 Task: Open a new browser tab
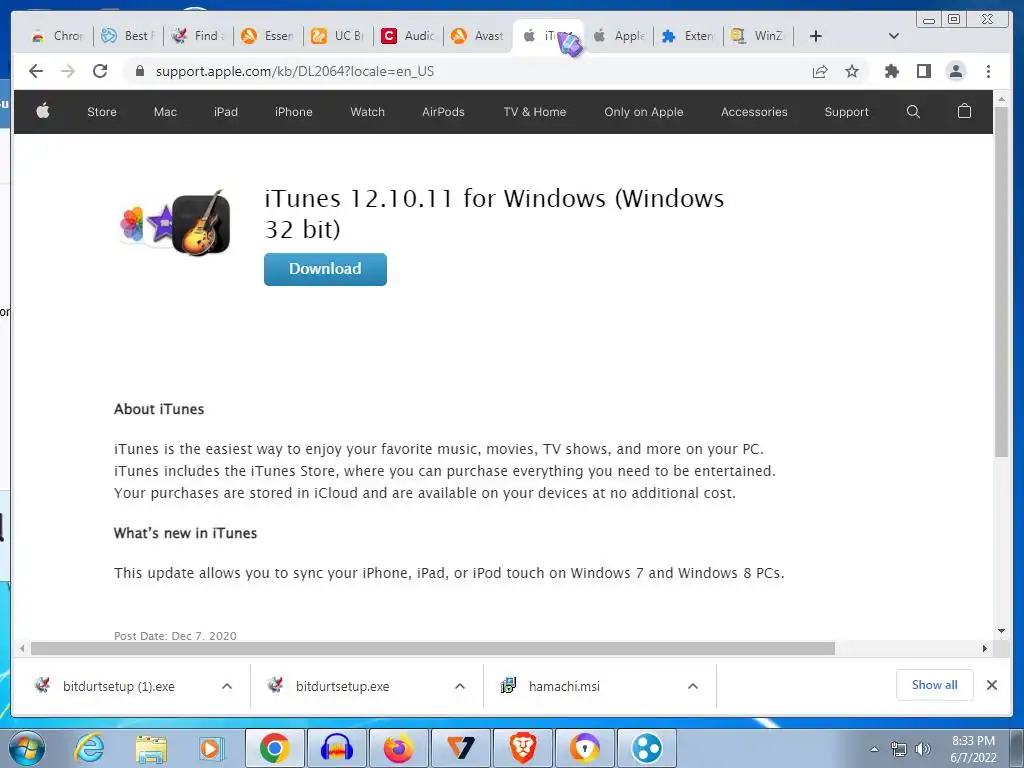tap(816, 36)
